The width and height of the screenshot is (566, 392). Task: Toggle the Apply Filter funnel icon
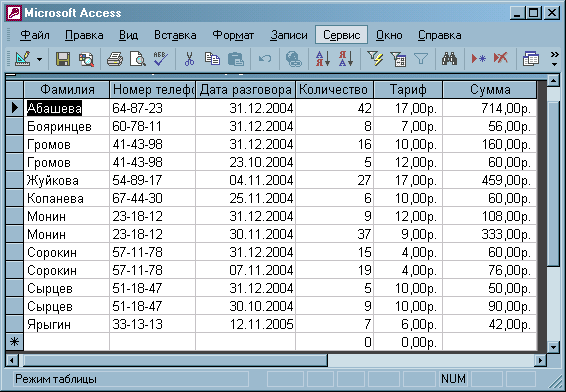(x=421, y=58)
